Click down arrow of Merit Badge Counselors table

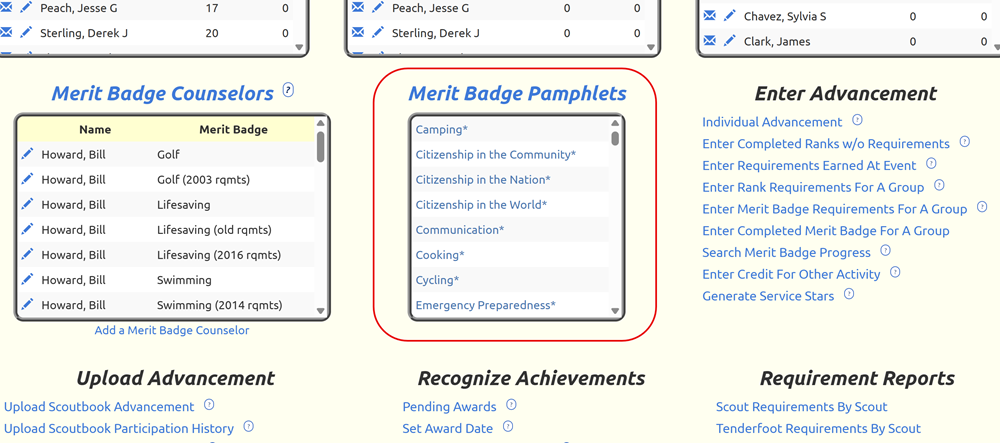(320, 311)
